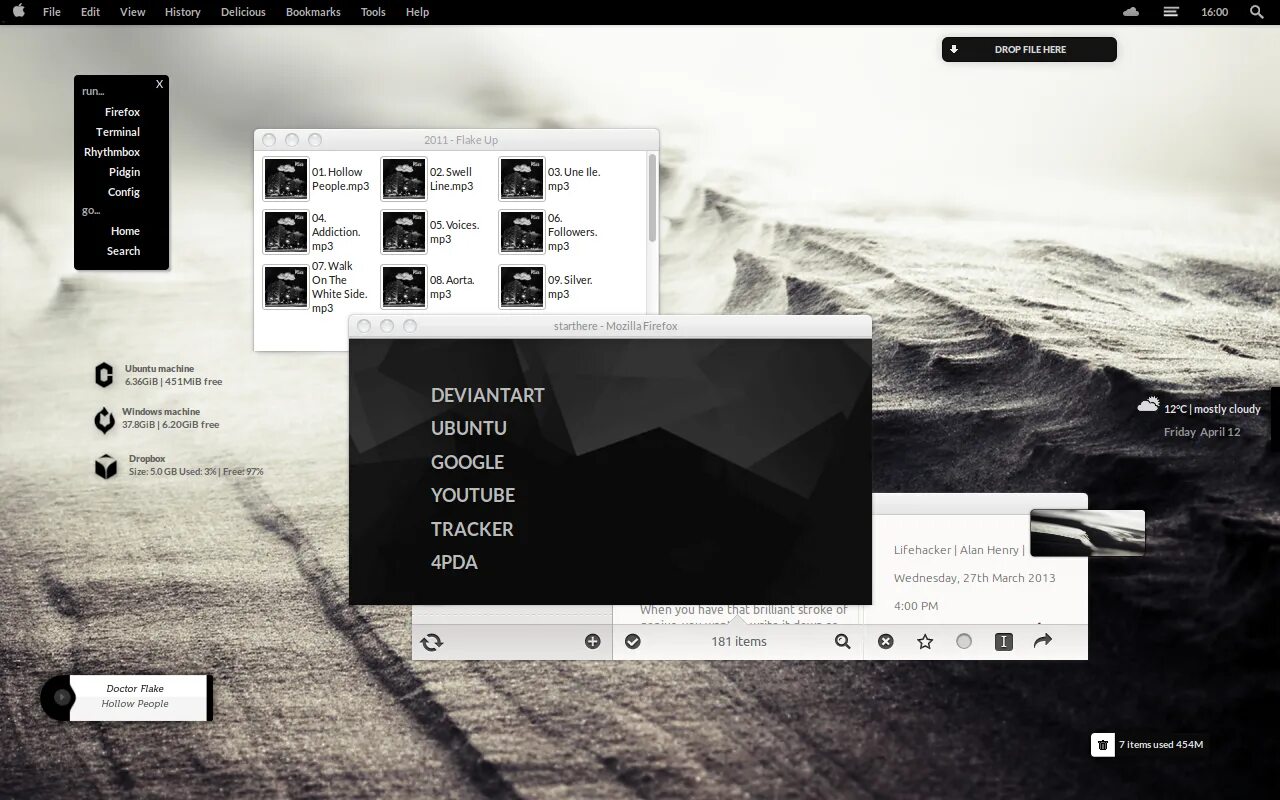Click the 181 items counter
The image size is (1280, 800).
tap(739, 642)
